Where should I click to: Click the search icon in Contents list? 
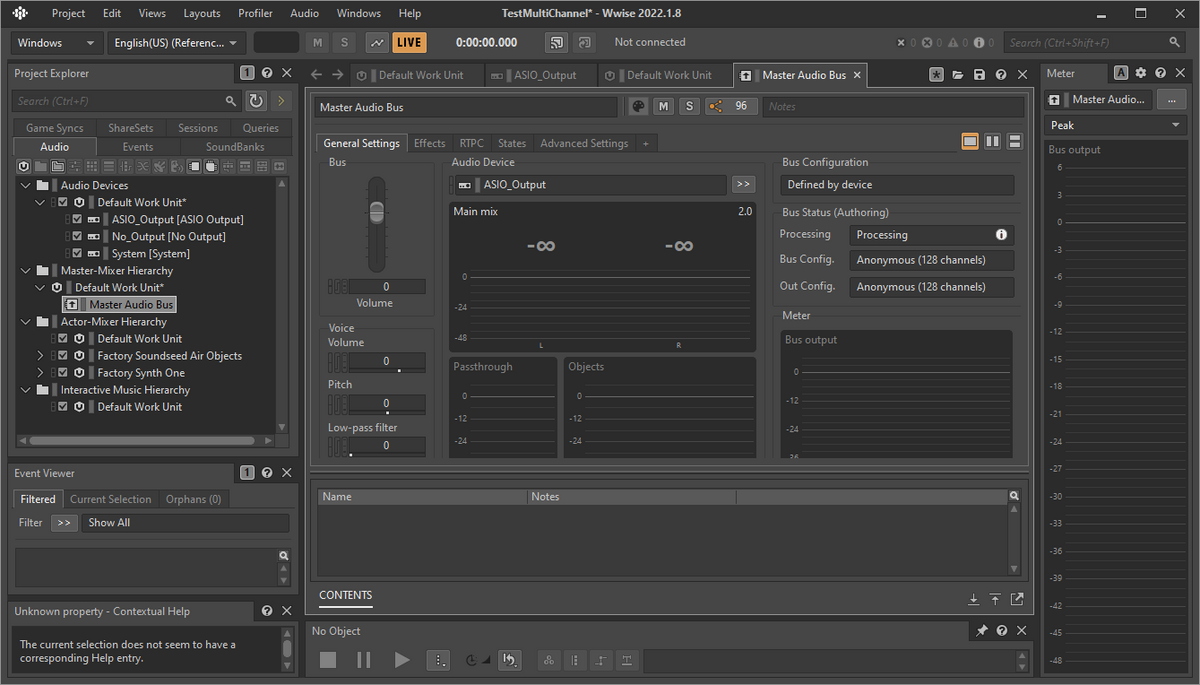1014,496
